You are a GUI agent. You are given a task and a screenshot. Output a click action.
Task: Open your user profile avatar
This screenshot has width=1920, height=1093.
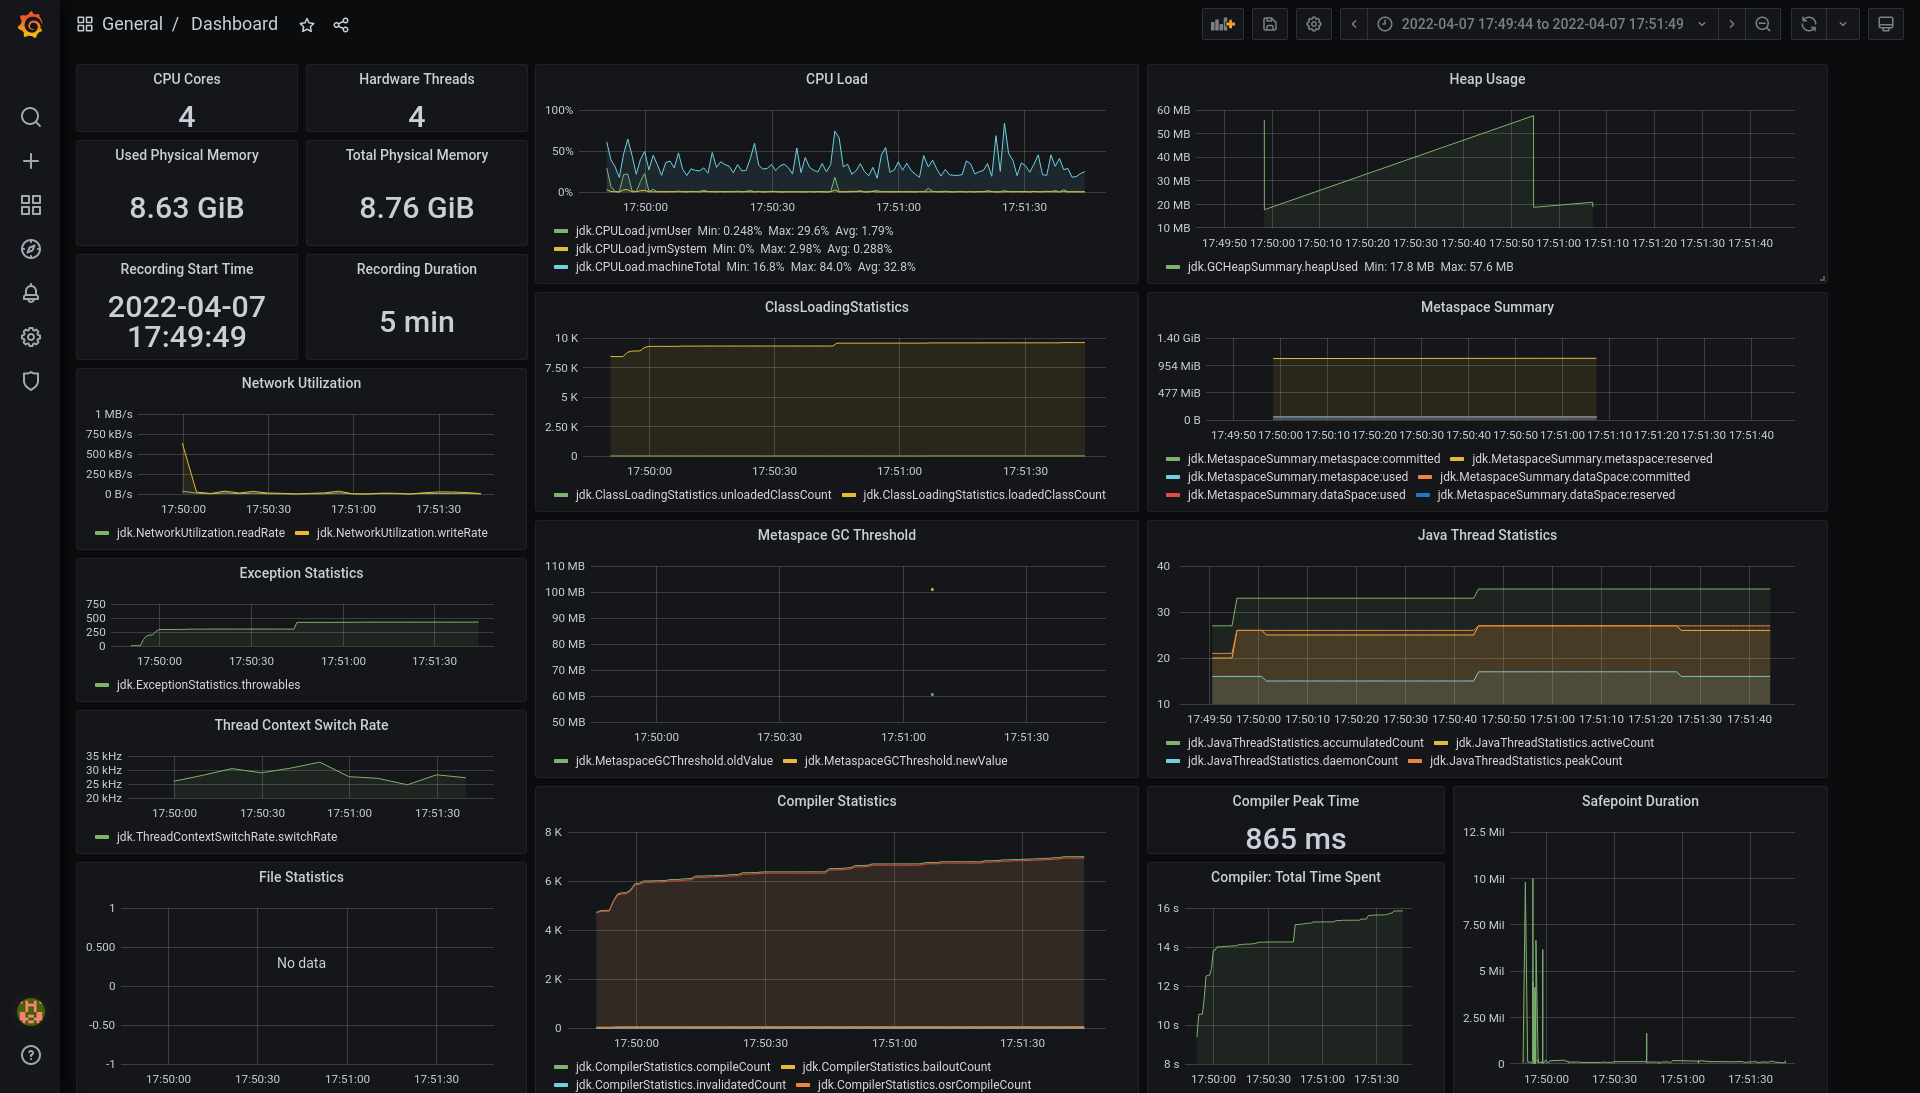click(31, 1012)
